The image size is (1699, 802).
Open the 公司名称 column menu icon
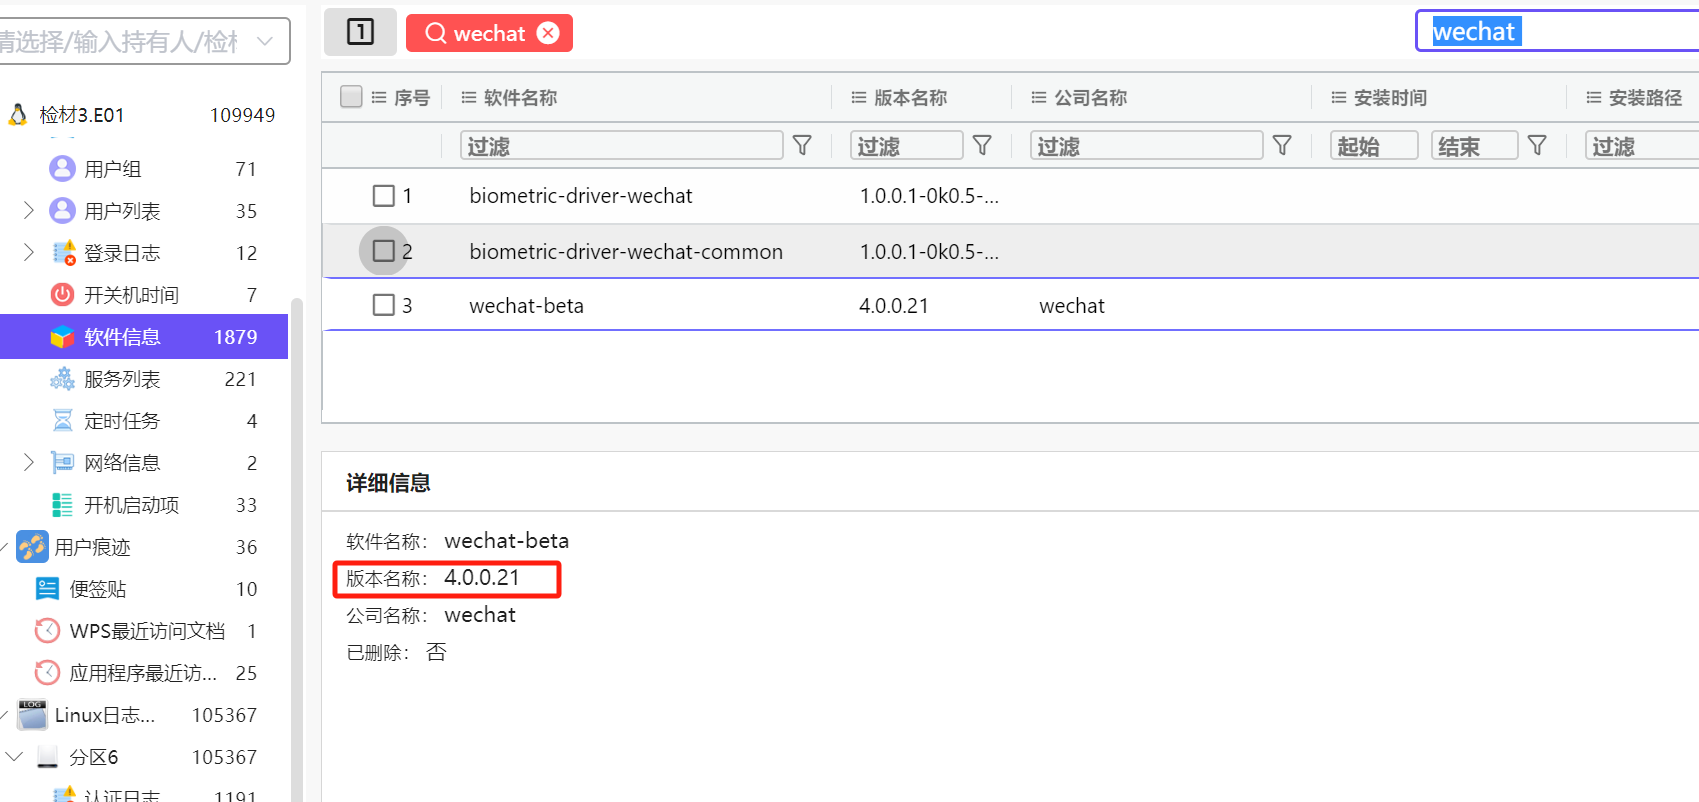1038,98
